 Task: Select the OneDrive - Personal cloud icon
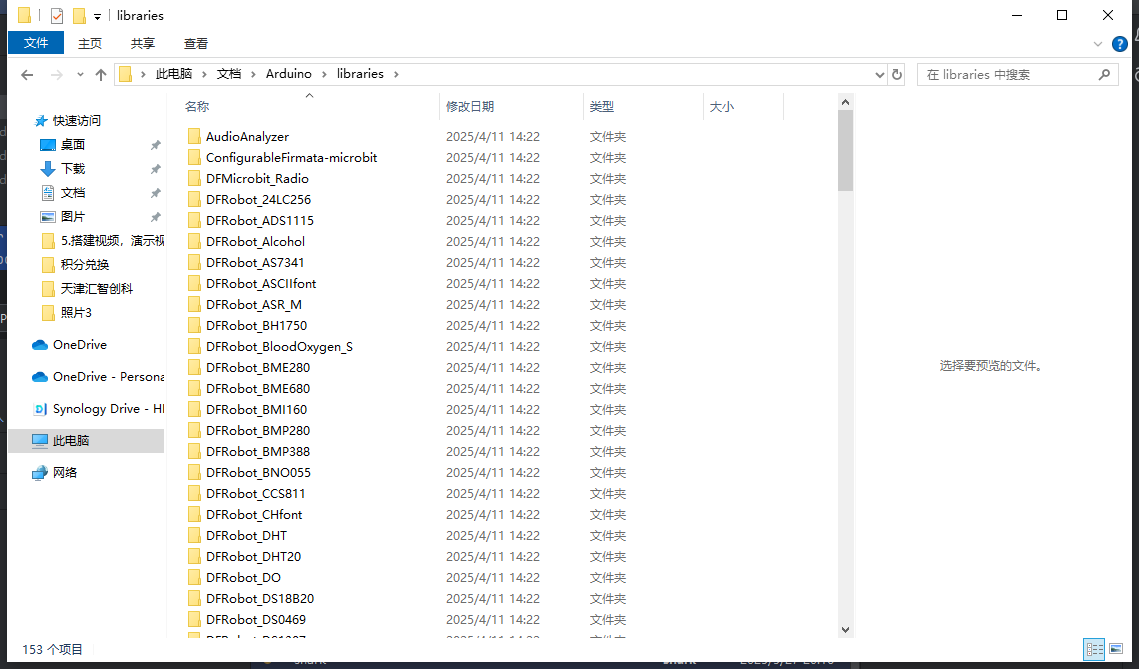click(40, 377)
